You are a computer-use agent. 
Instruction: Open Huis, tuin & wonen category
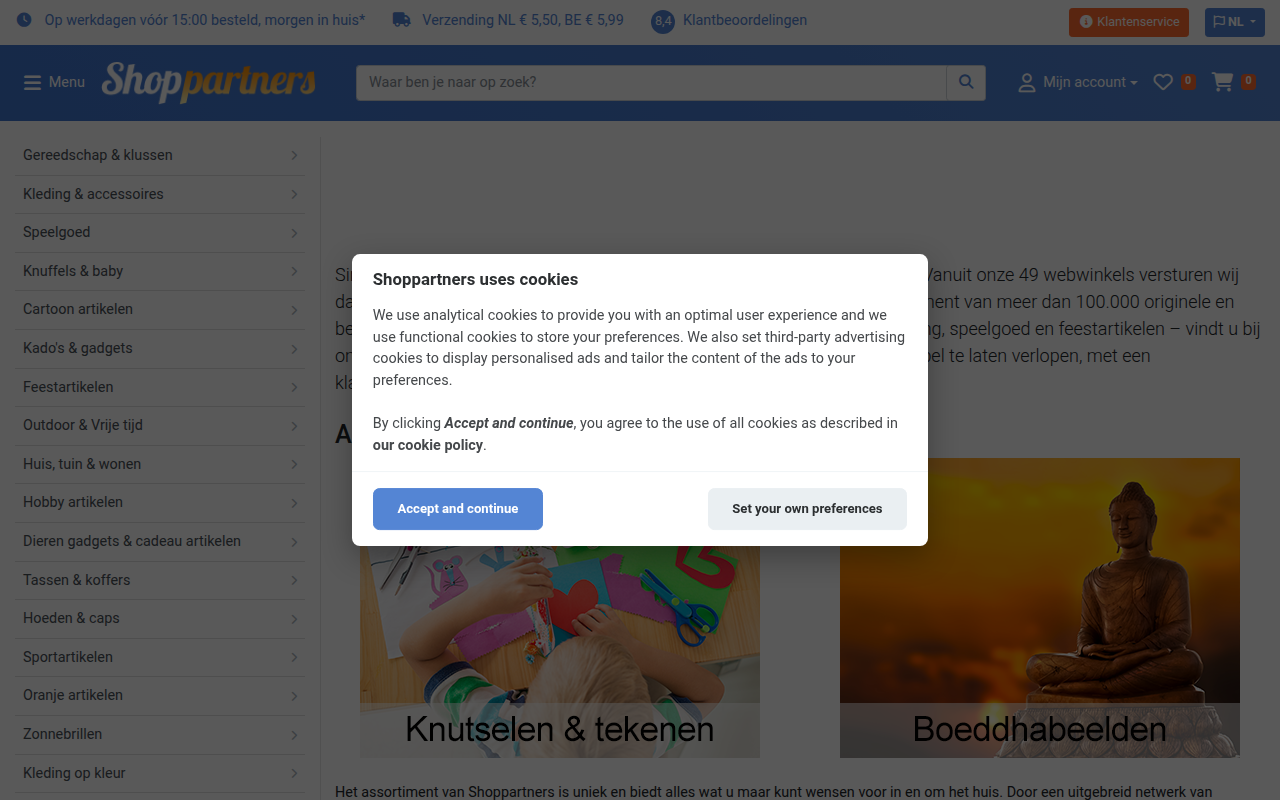pos(160,464)
